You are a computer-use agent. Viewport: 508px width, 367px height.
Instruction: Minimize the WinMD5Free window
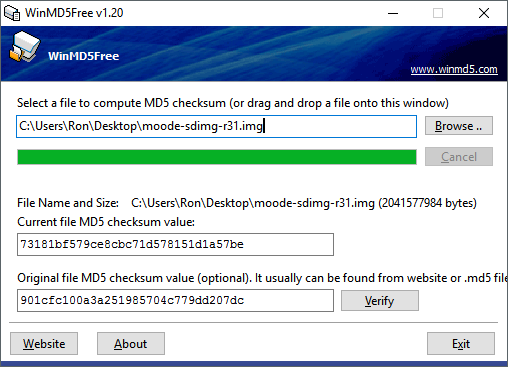pyautogui.click(x=393, y=13)
